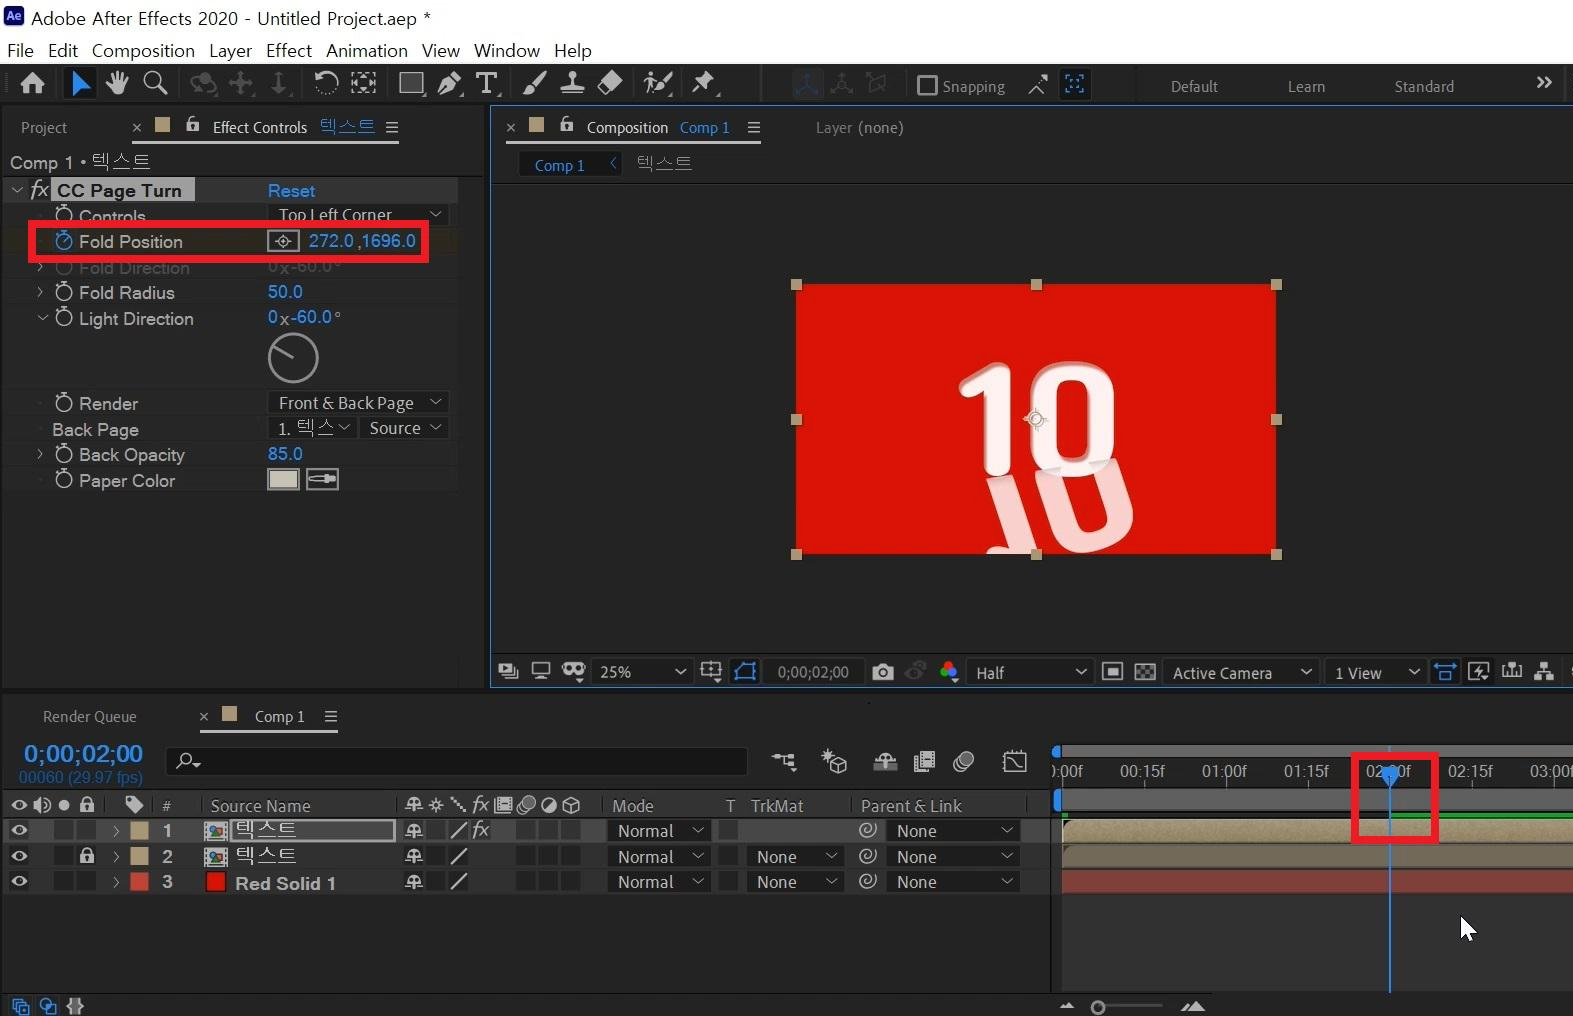Click the Light Direction angle dial

[x=293, y=358]
